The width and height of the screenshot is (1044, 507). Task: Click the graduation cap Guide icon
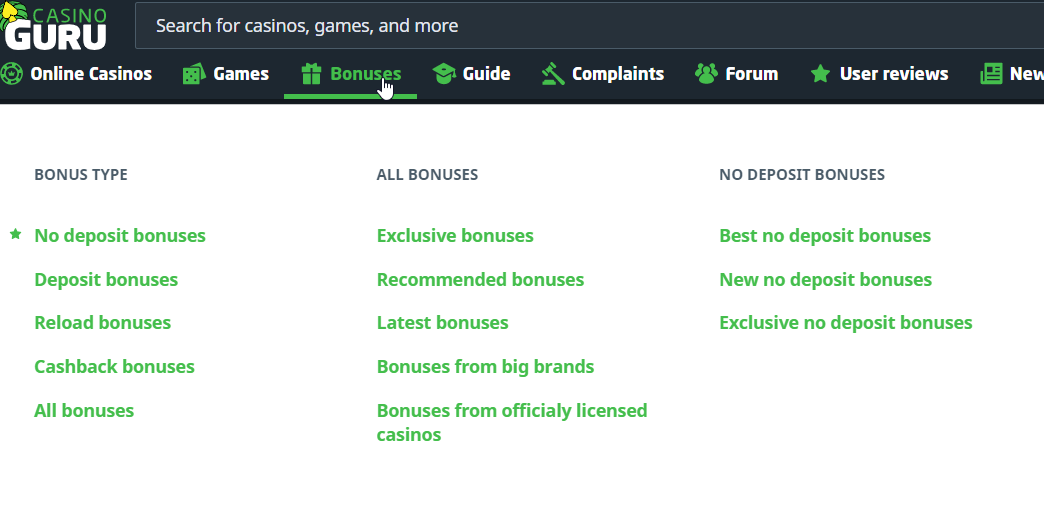[444, 74]
